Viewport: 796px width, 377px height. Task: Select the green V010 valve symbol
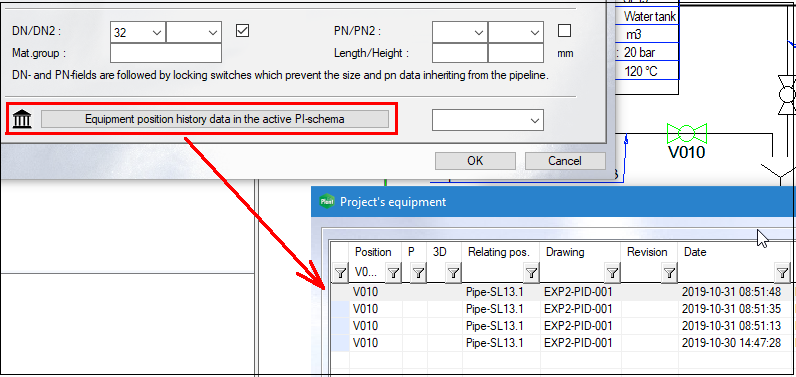[x=686, y=134]
